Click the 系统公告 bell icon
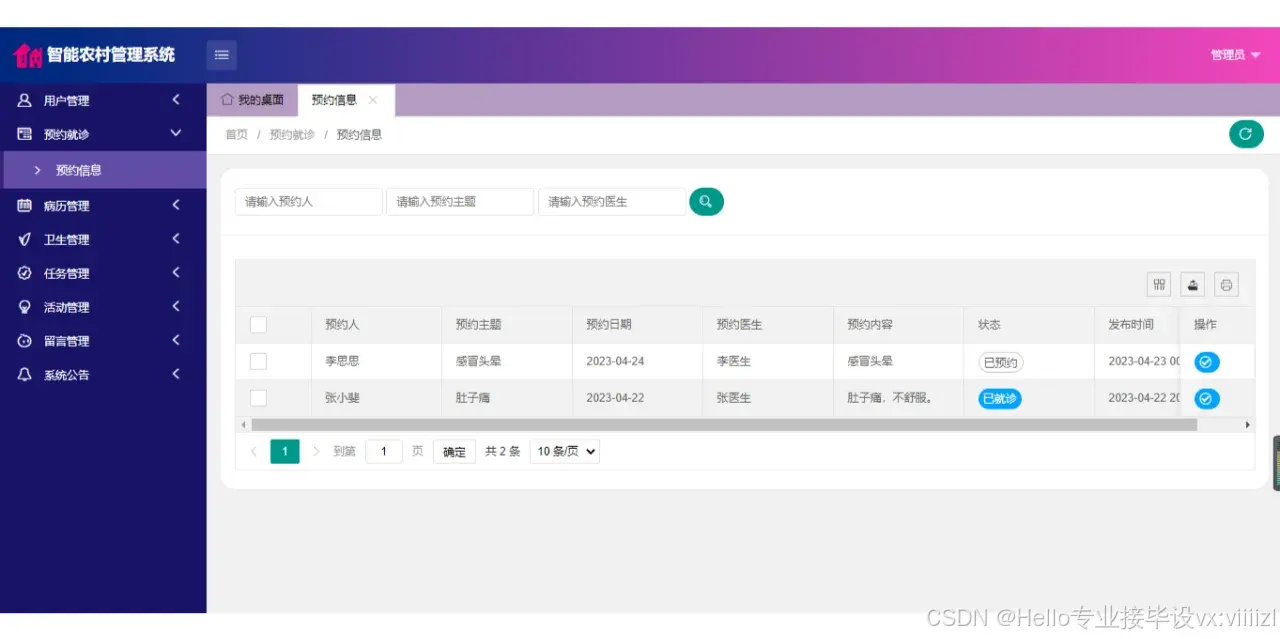 [x=25, y=375]
